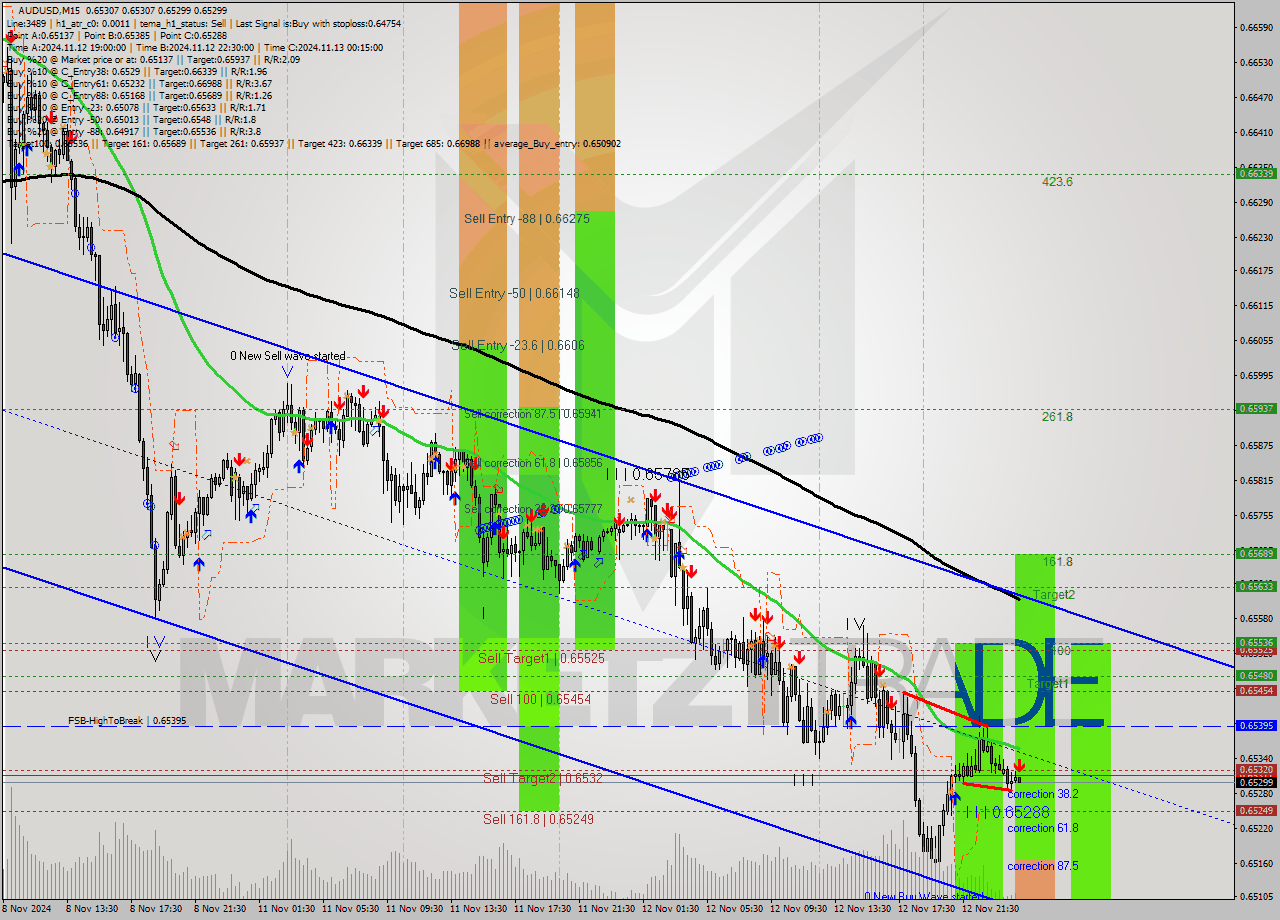This screenshot has width=1280, height=920.
Task: Click the 'Sell 161.8 | 0.65249' label
Action: (538, 819)
